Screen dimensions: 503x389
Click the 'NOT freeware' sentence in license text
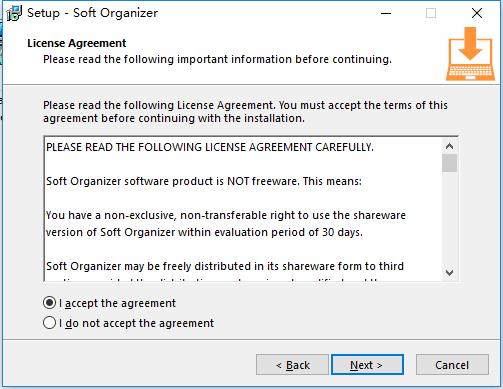[204, 181]
